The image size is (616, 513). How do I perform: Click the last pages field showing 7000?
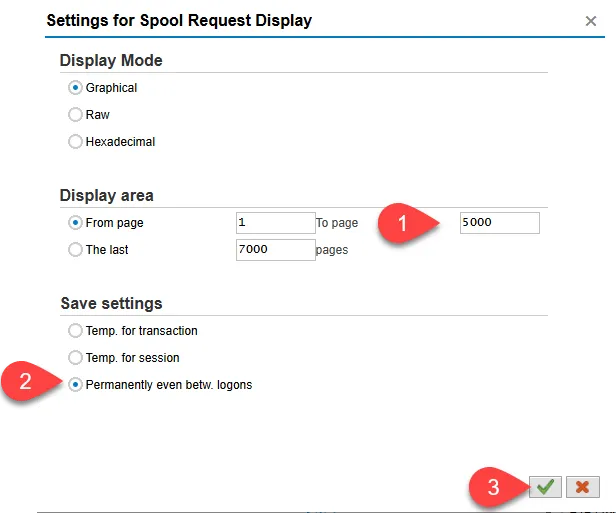(x=276, y=250)
